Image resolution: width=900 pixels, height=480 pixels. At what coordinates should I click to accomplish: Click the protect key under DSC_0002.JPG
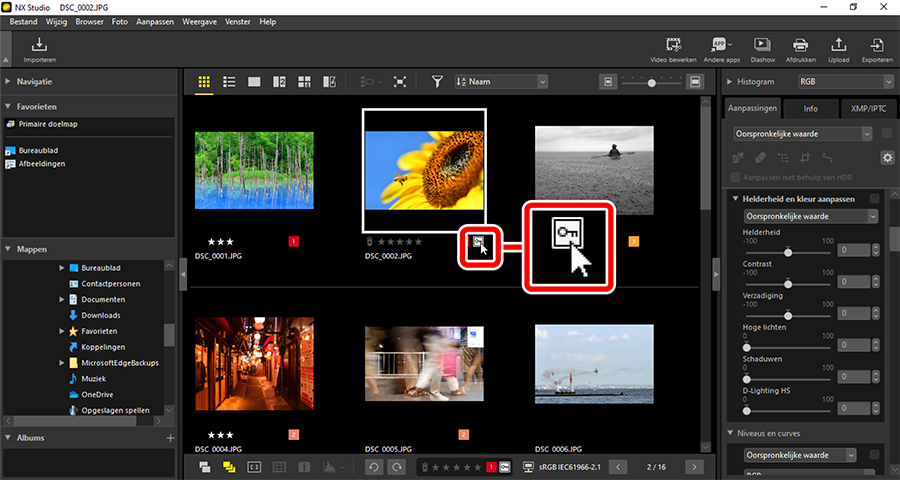[478, 242]
